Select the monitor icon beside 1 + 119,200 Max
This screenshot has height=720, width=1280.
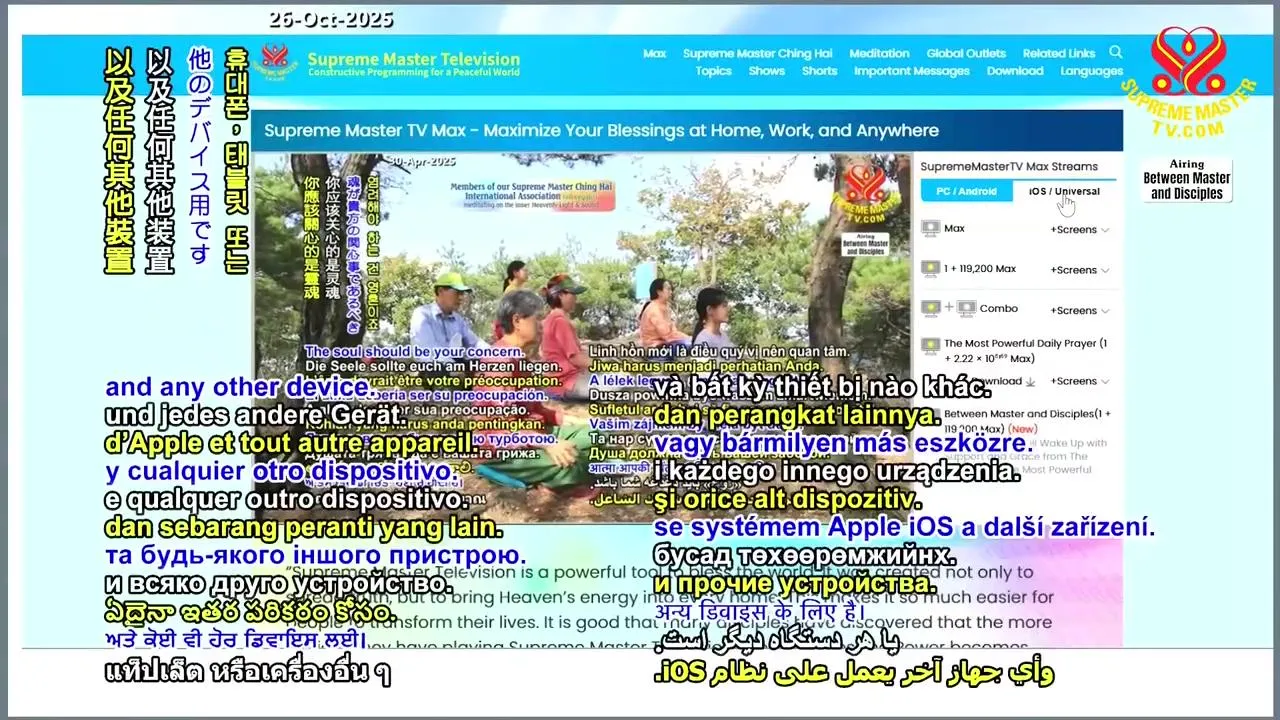[x=931, y=269]
